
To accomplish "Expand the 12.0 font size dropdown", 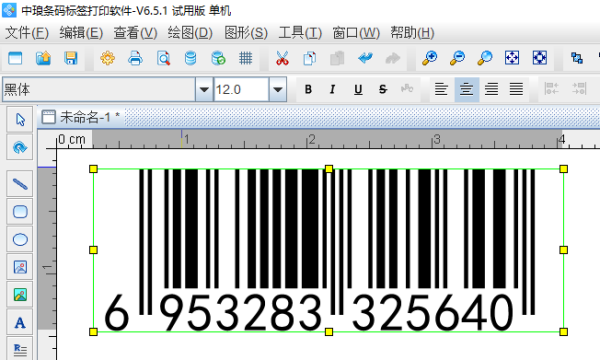I will (x=278, y=90).
